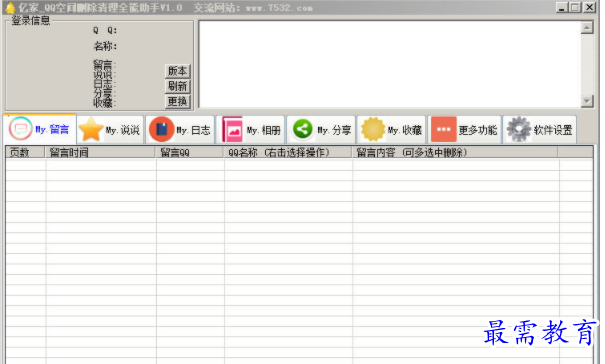The width and height of the screenshot is (605, 364).
Task: Close the 亿家 QQ空间 window
Action: [590, 7]
